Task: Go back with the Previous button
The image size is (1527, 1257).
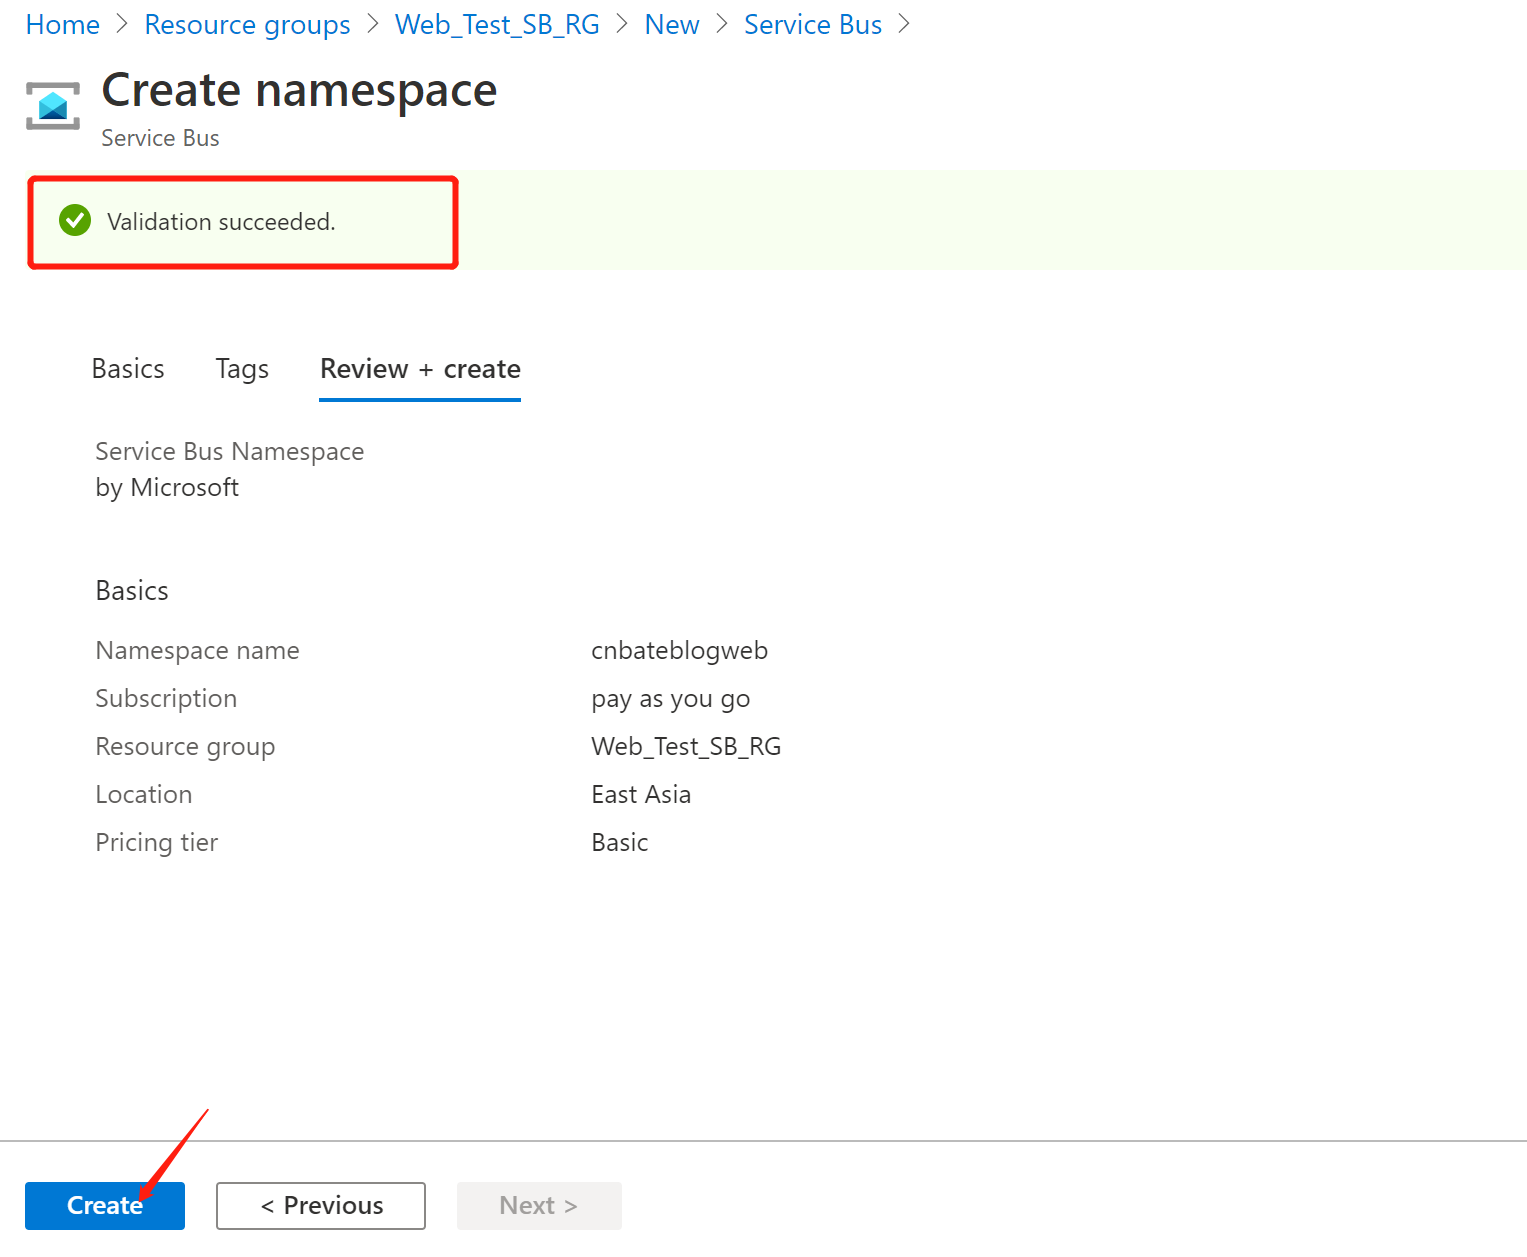Action: [321, 1206]
